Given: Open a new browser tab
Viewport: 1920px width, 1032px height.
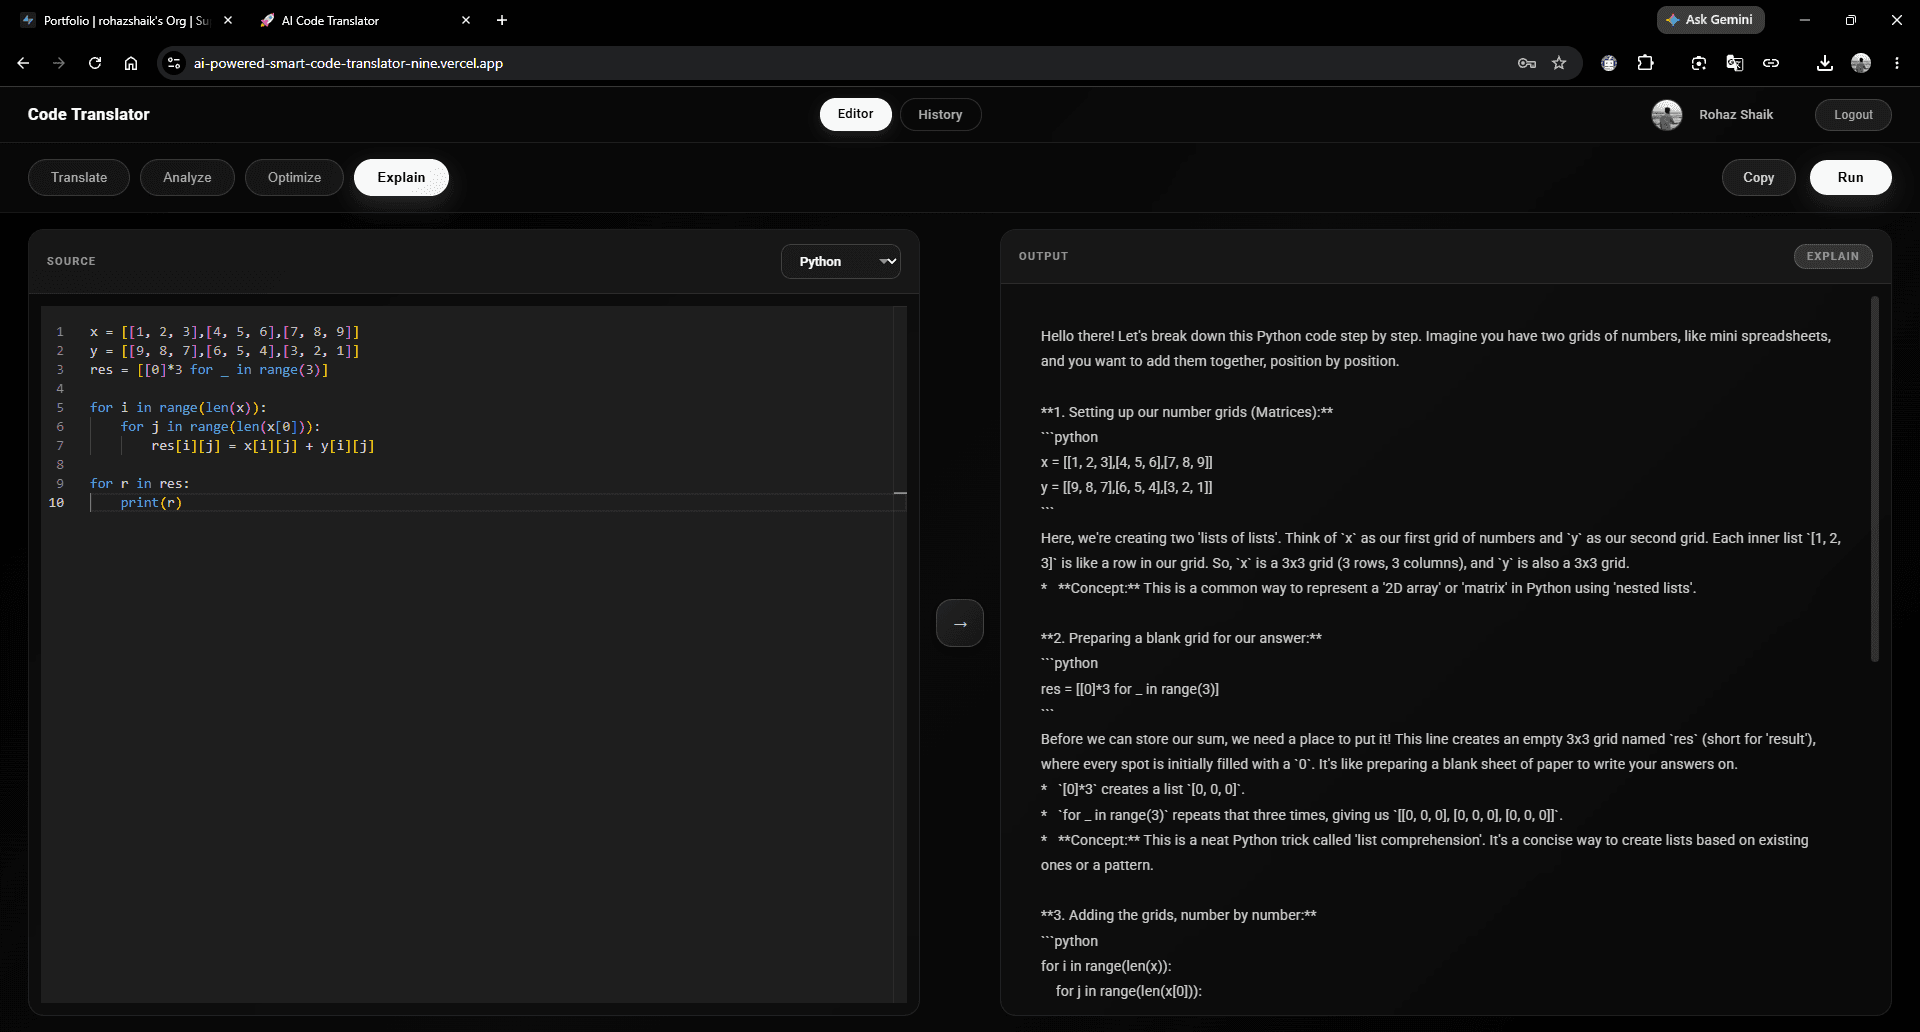Looking at the screenshot, I should (x=502, y=20).
